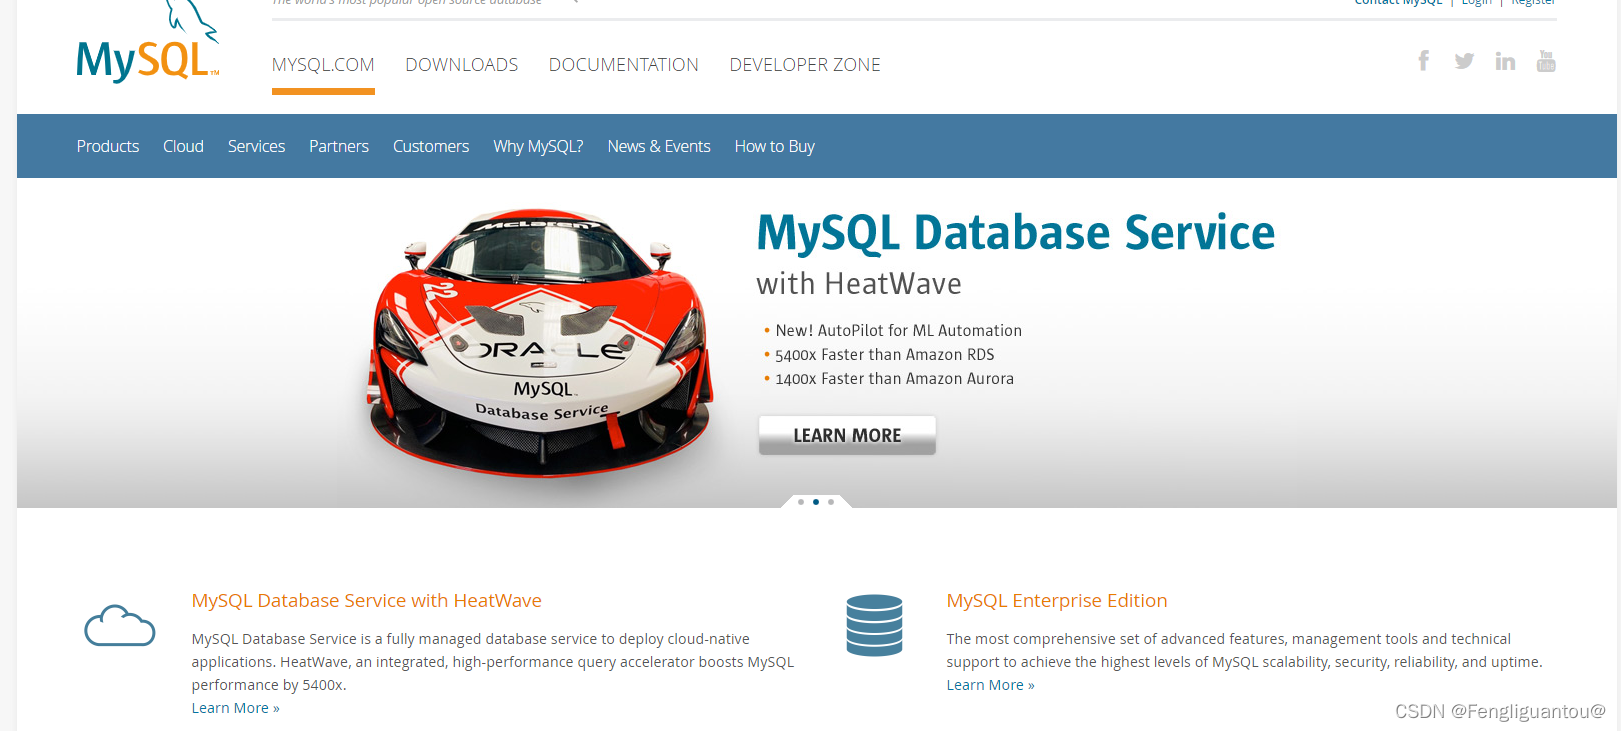Open the Customers menu item

431,146
